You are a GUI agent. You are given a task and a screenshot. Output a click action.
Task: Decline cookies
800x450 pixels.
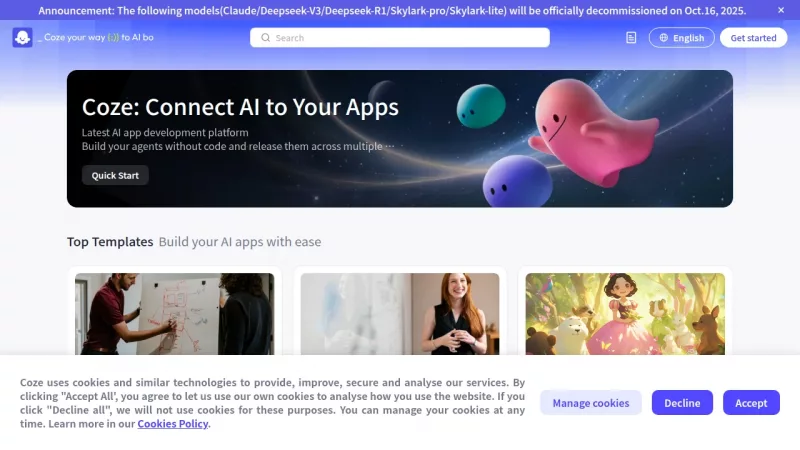coord(682,403)
